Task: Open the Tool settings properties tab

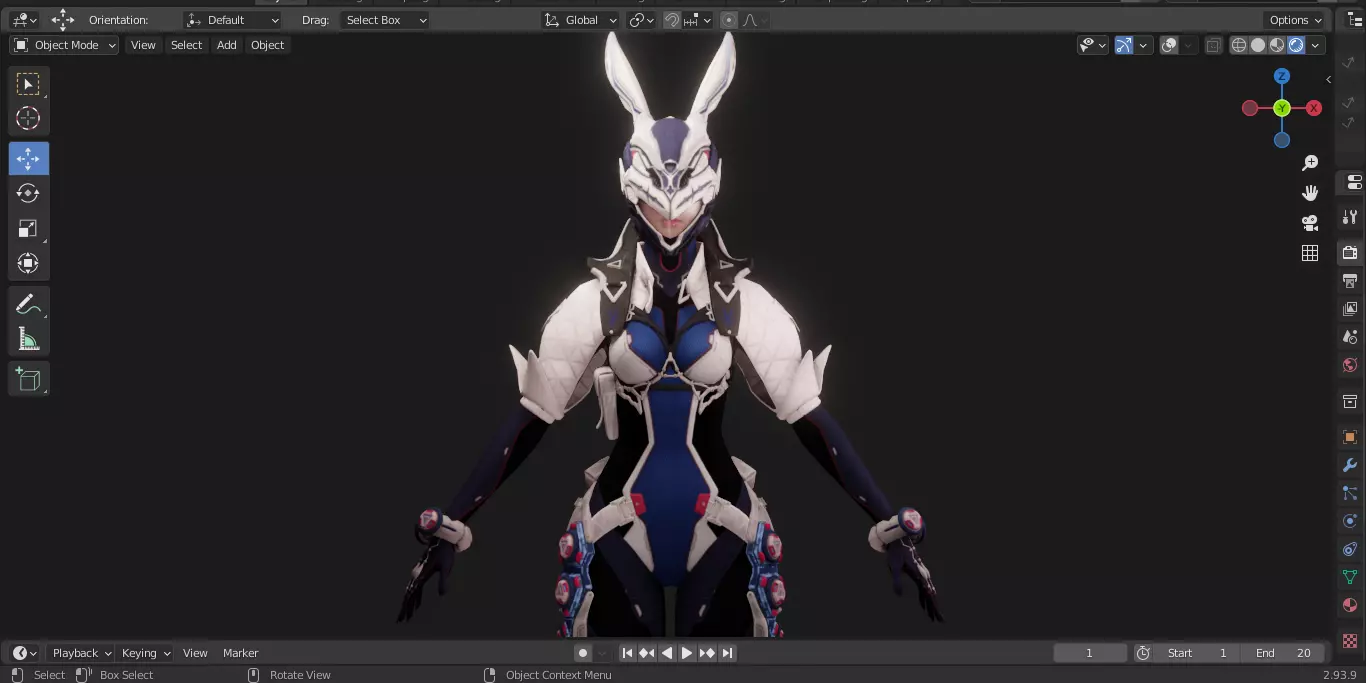Action: pyautogui.click(x=1350, y=217)
